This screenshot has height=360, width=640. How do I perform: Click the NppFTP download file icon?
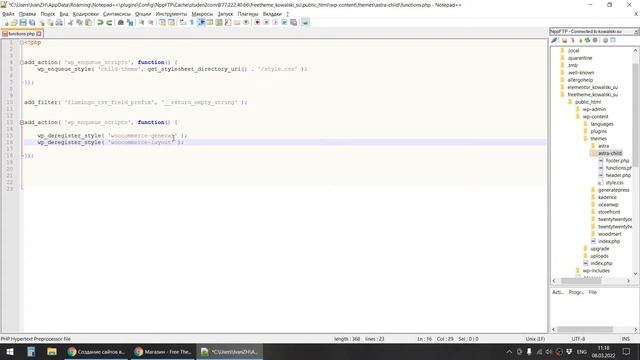point(573,40)
